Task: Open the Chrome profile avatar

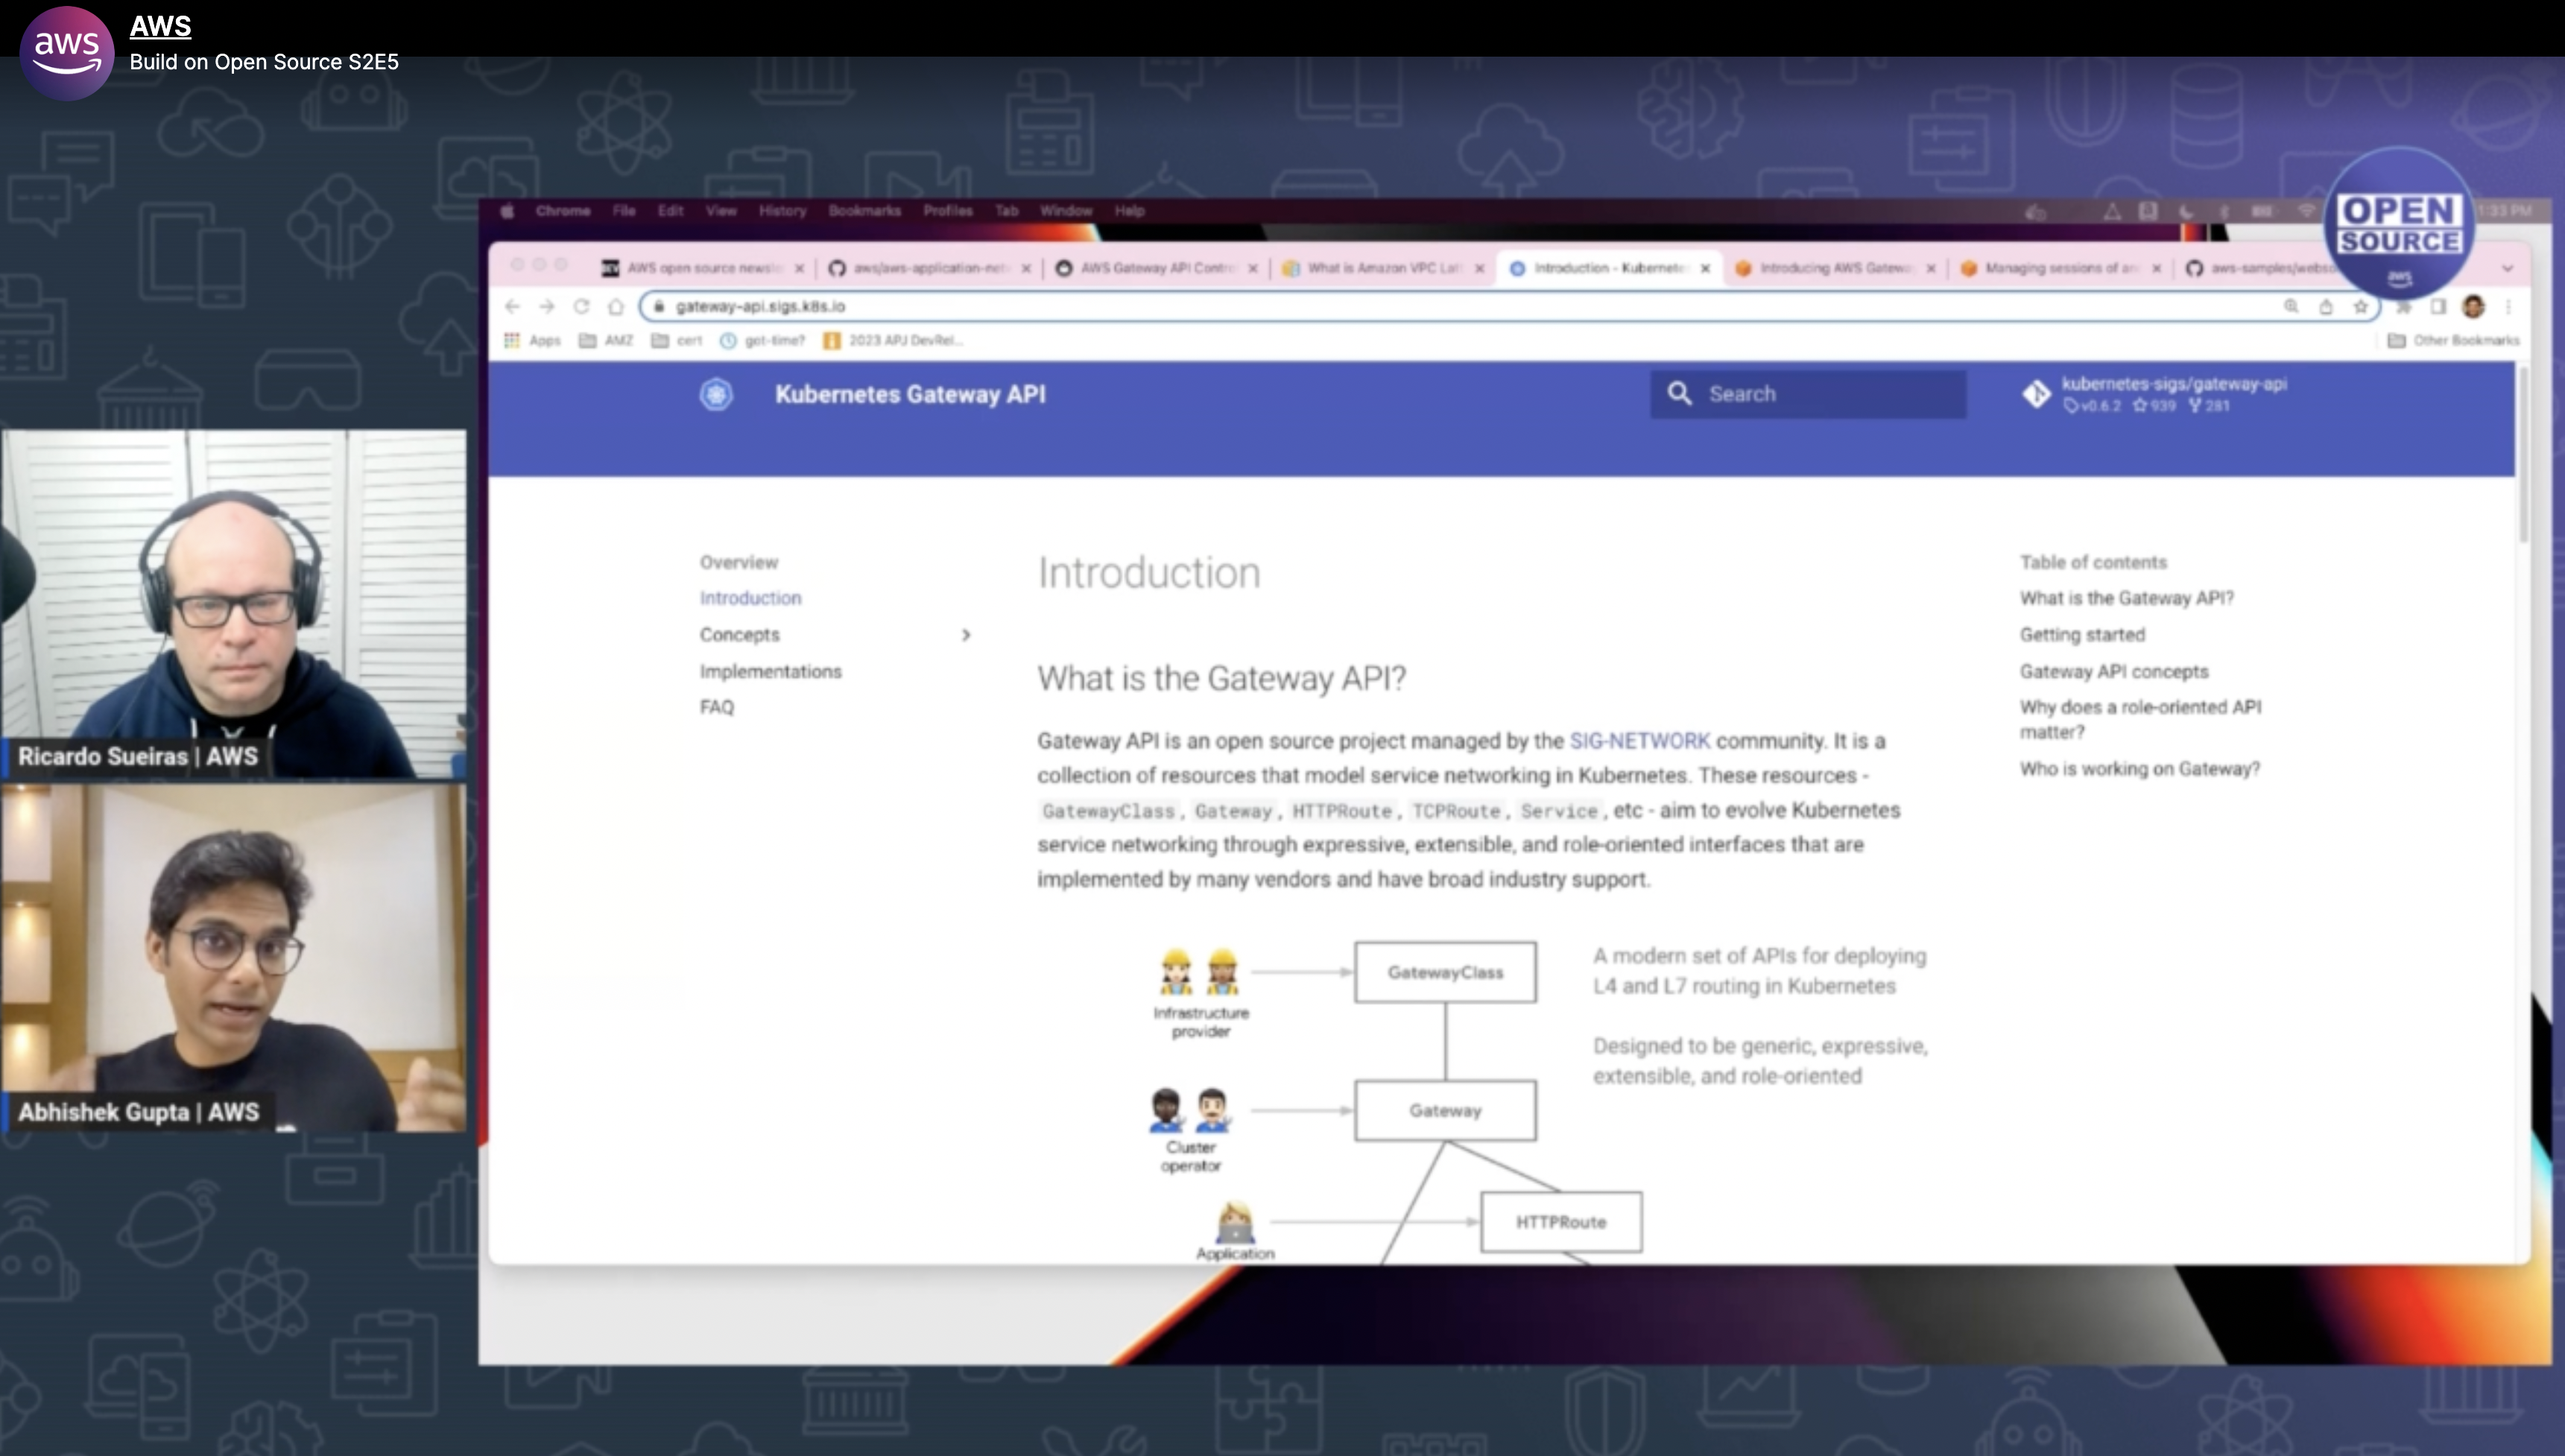Action: (x=2473, y=306)
